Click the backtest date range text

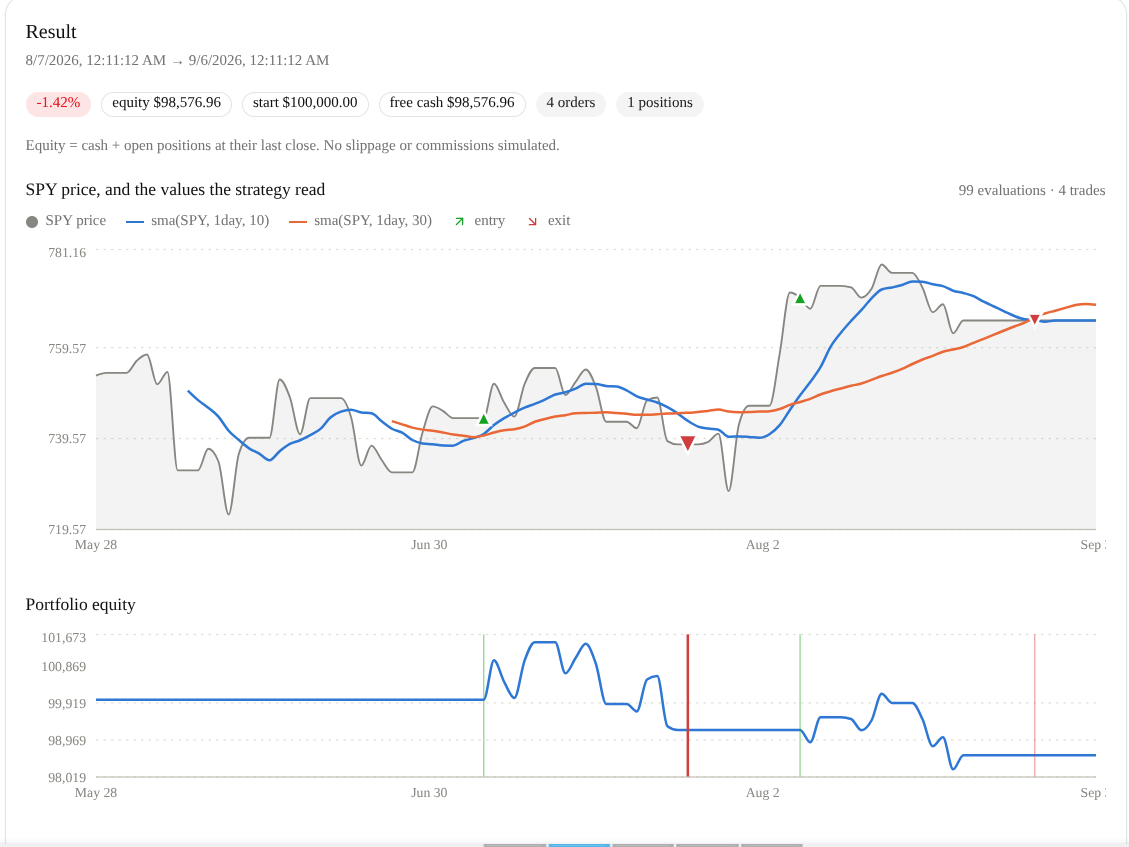177,60
